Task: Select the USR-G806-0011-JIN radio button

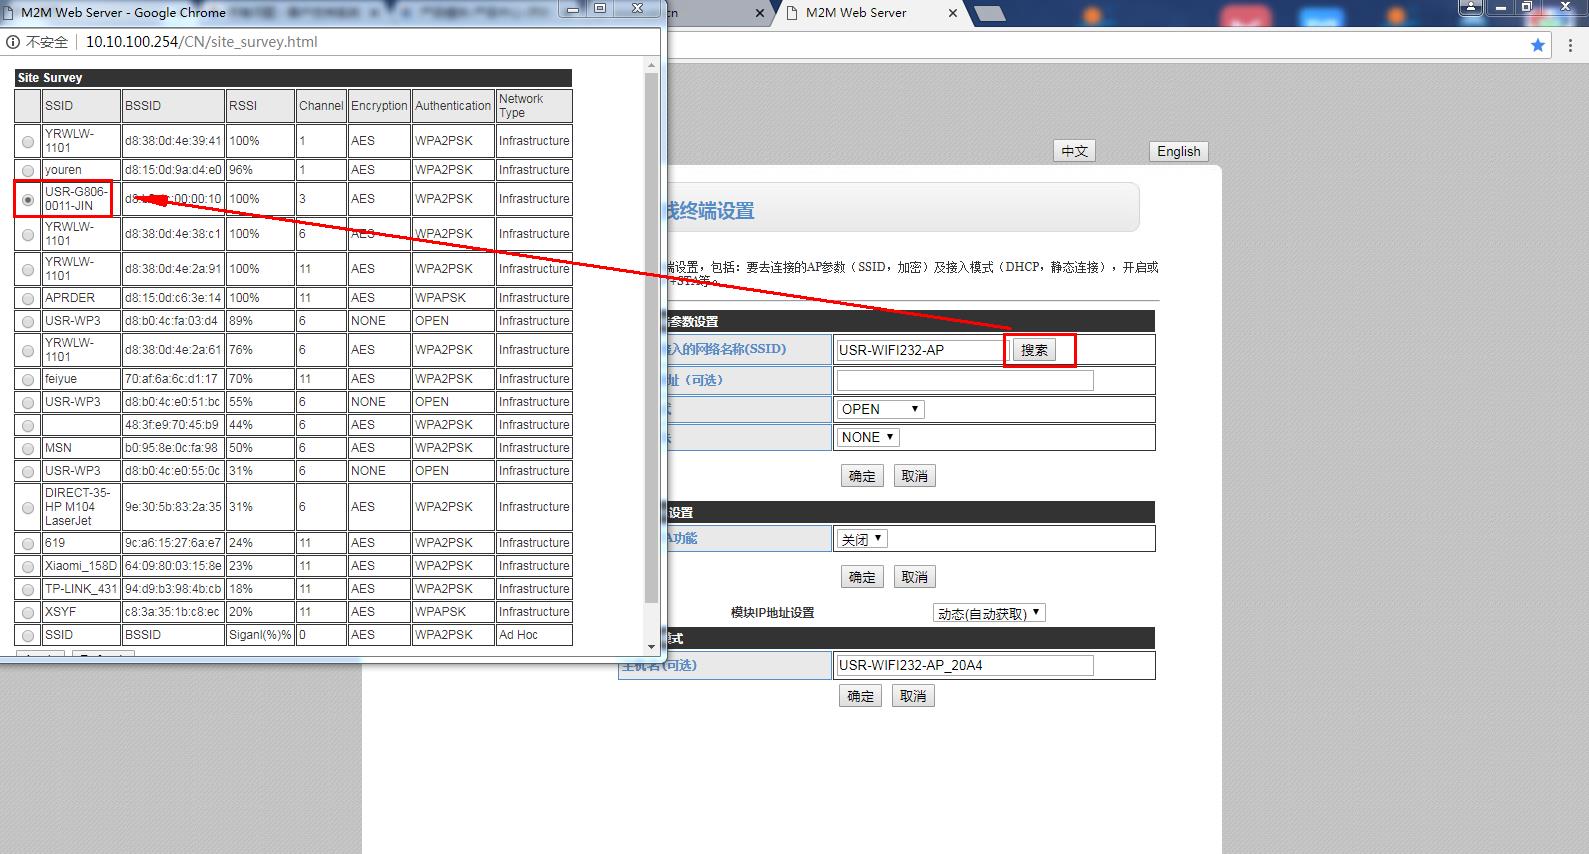Action: tap(28, 200)
